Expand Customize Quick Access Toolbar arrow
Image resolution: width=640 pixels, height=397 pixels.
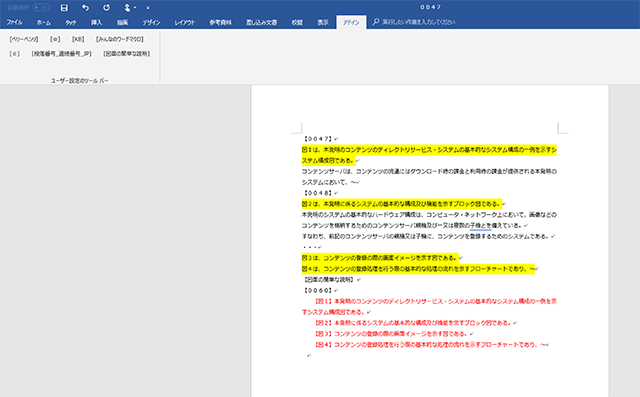tap(148, 8)
